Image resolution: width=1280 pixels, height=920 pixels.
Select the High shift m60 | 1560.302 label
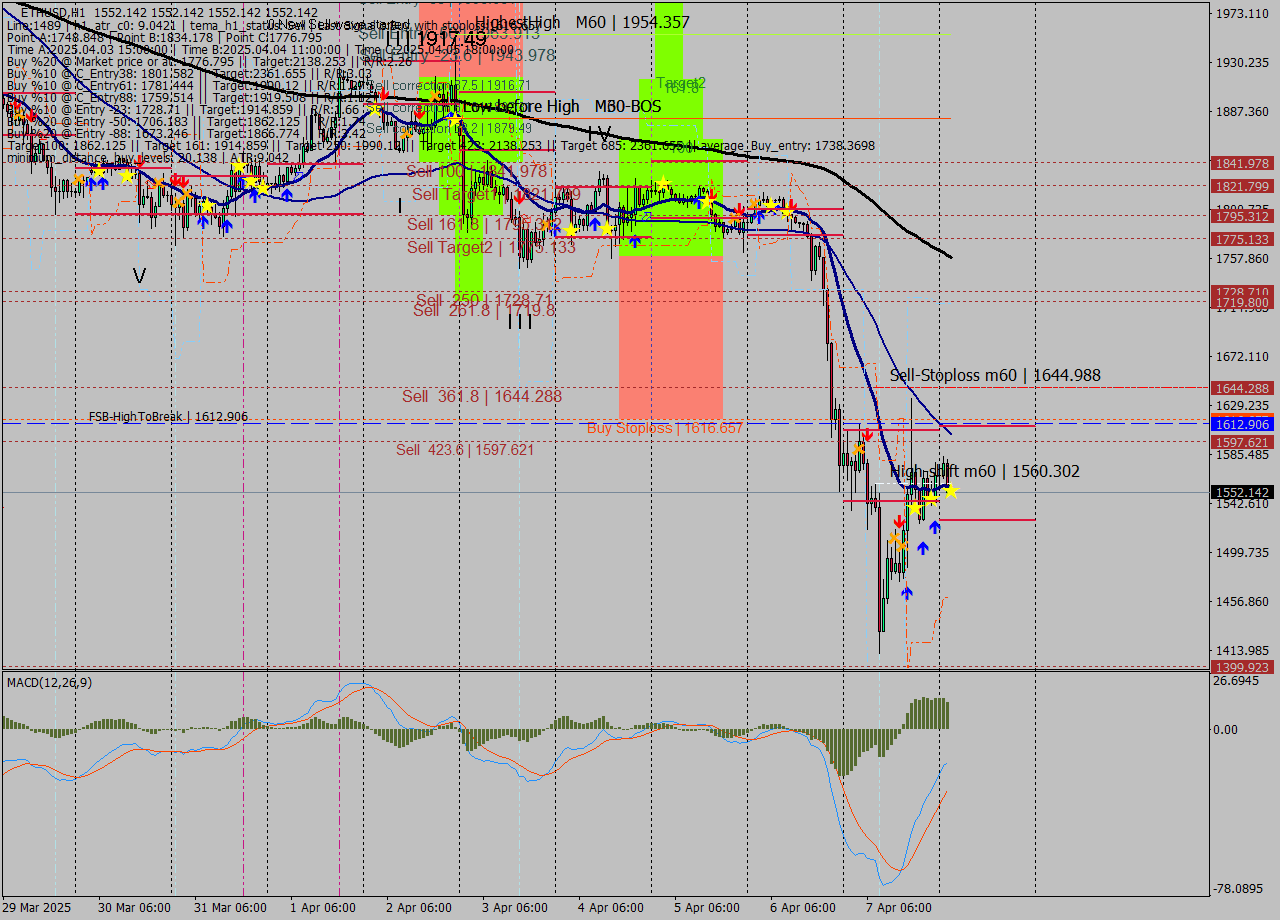985,471
